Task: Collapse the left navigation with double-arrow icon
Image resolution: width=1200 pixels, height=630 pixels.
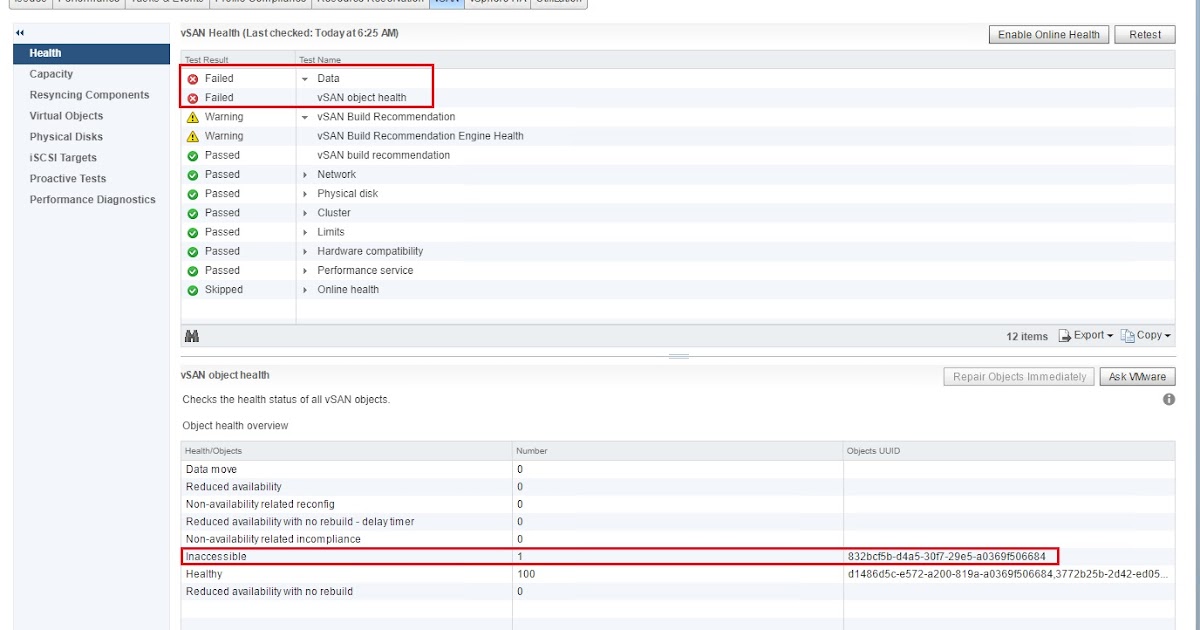Action: [x=19, y=32]
